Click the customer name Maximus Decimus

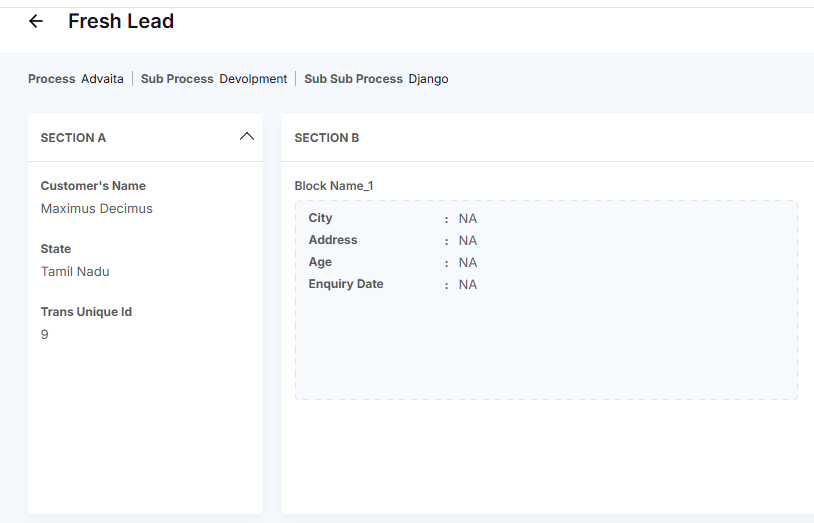(97, 209)
